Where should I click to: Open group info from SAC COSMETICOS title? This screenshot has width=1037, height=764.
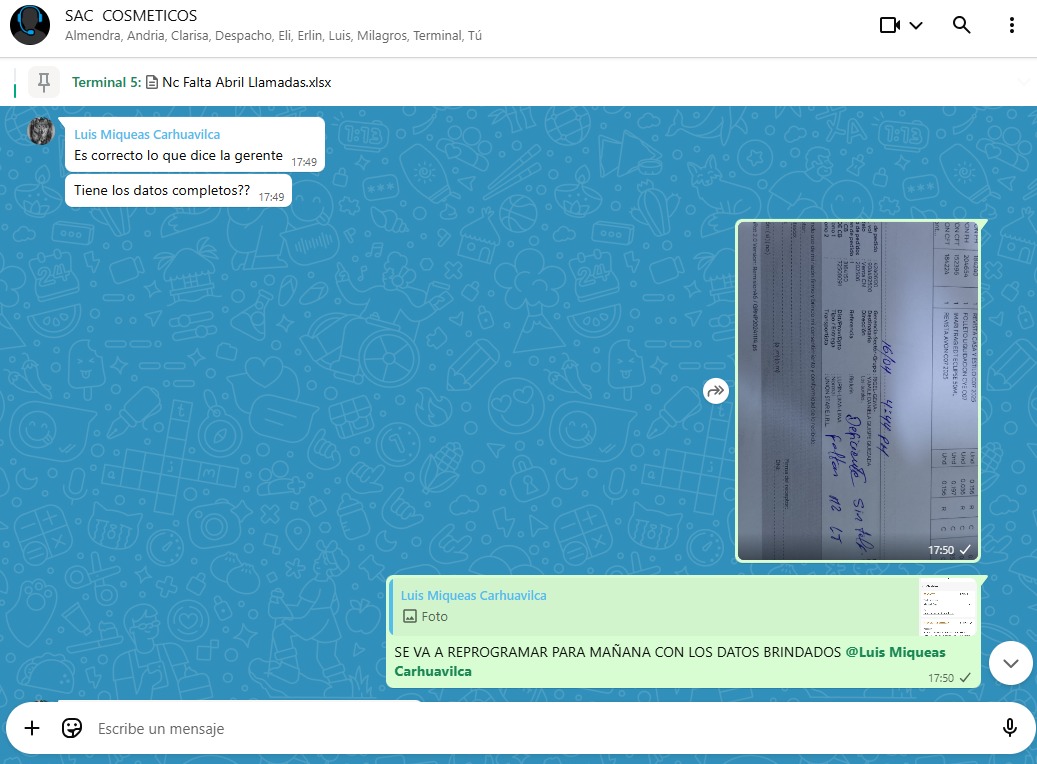pos(131,16)
